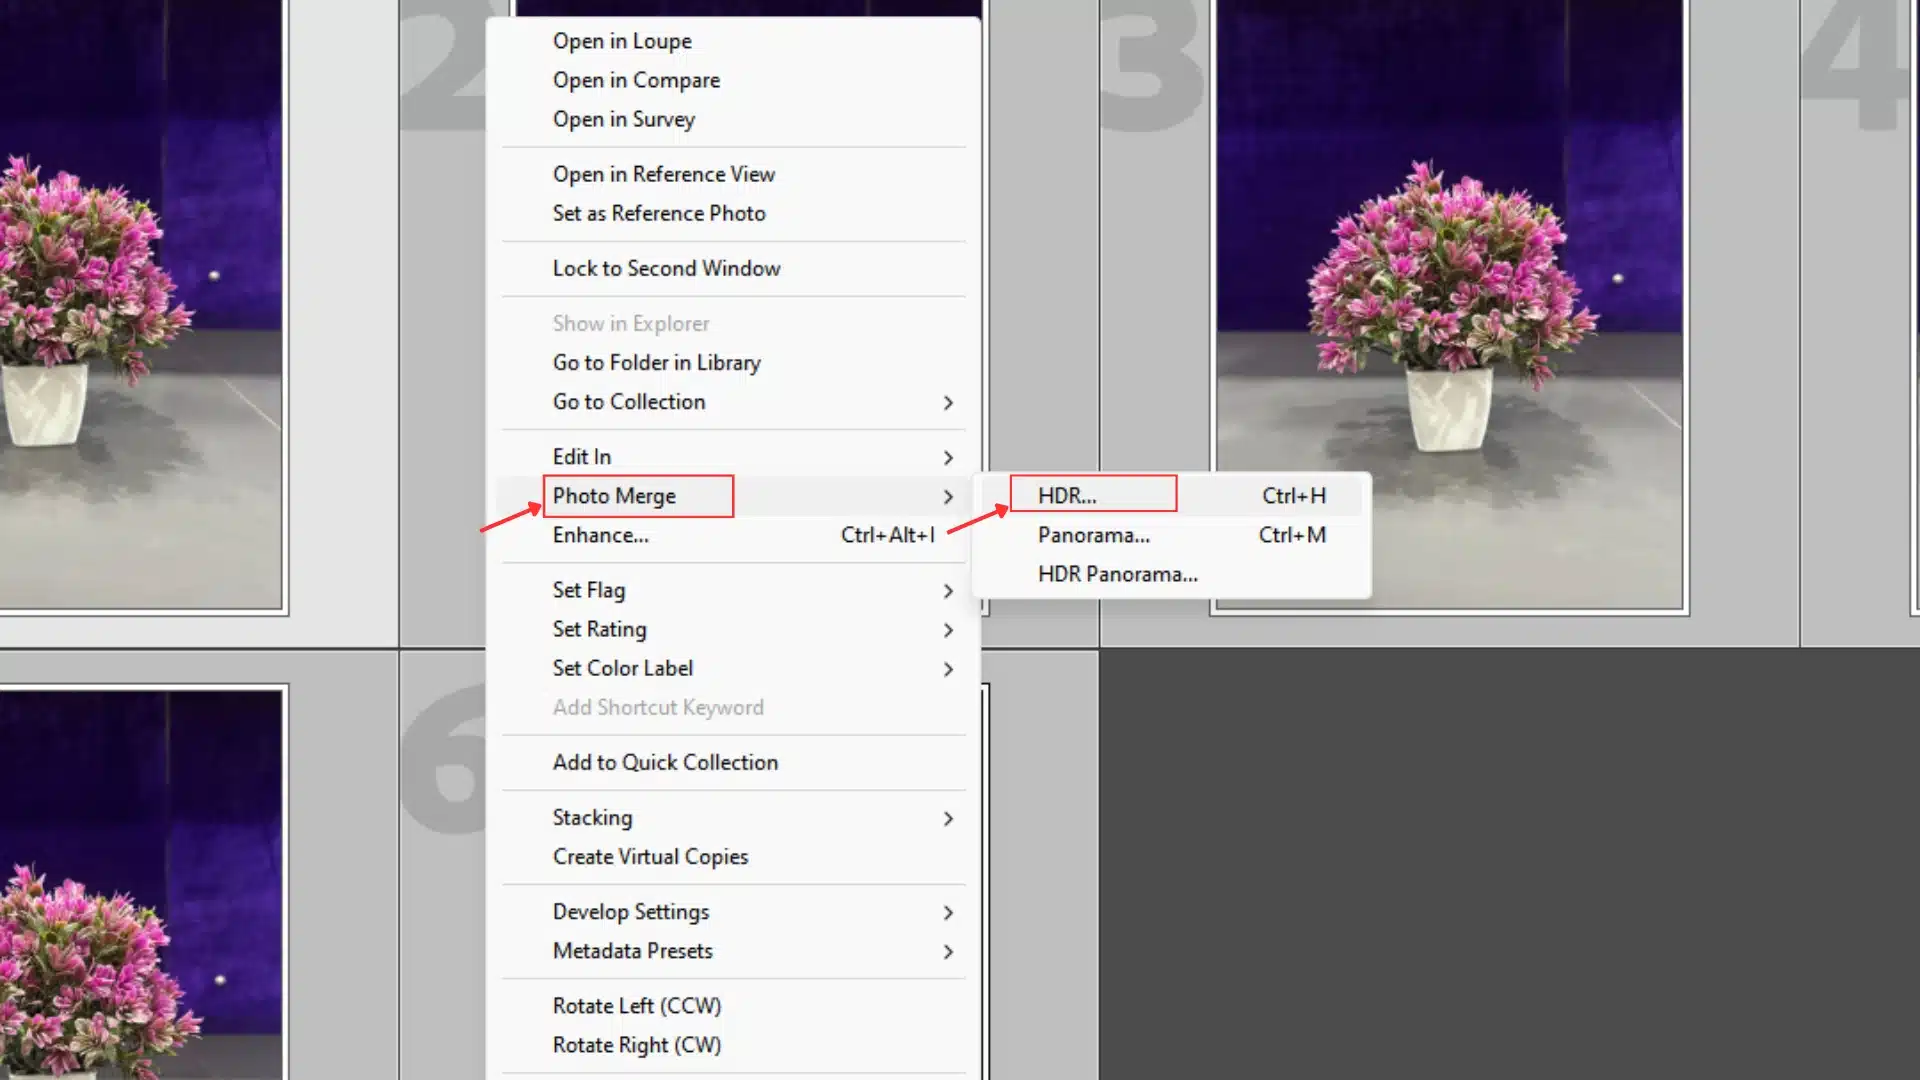1920x1080 pixels.
Task: Select Rotate Right CW option
Action: [x=636, y=1044]
